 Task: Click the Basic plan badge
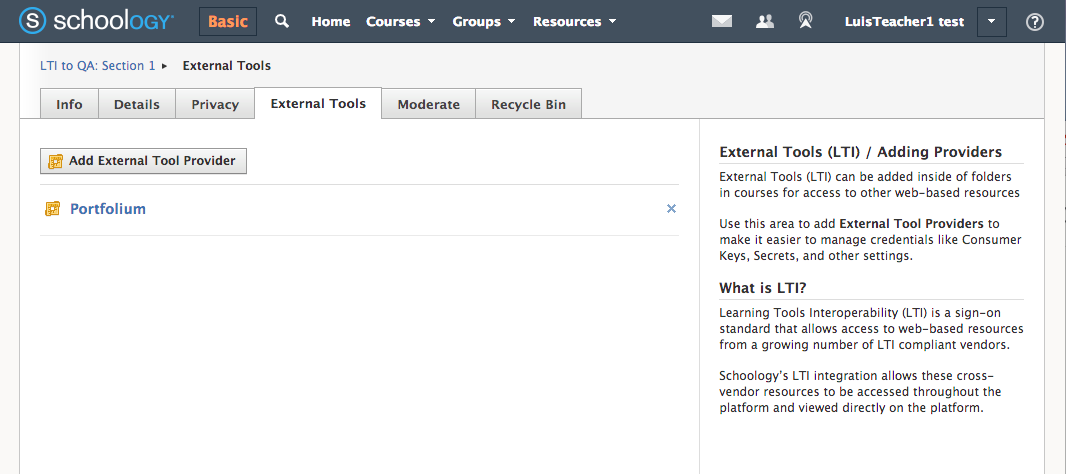pyautogui.click(x=228, y=21)
